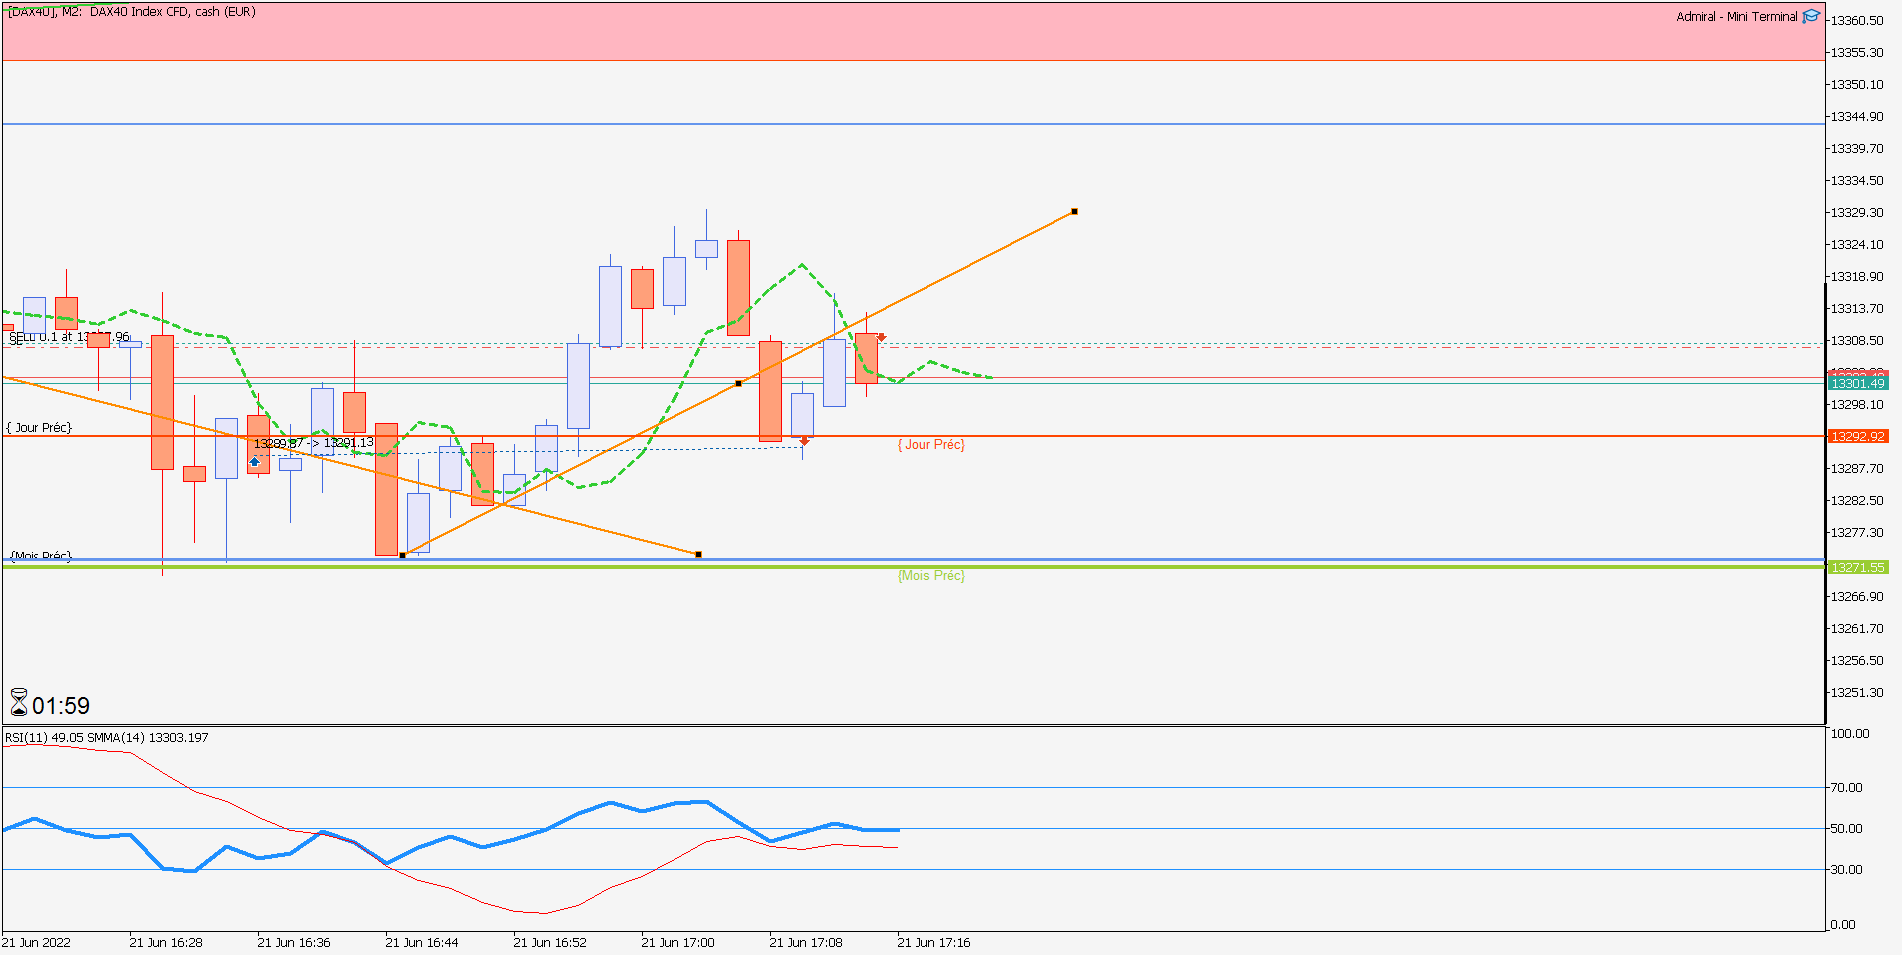Viewport: 1902px width, 955px height.
Task: Click the RSI 30.00 level label
Action: coord(1847,869)
